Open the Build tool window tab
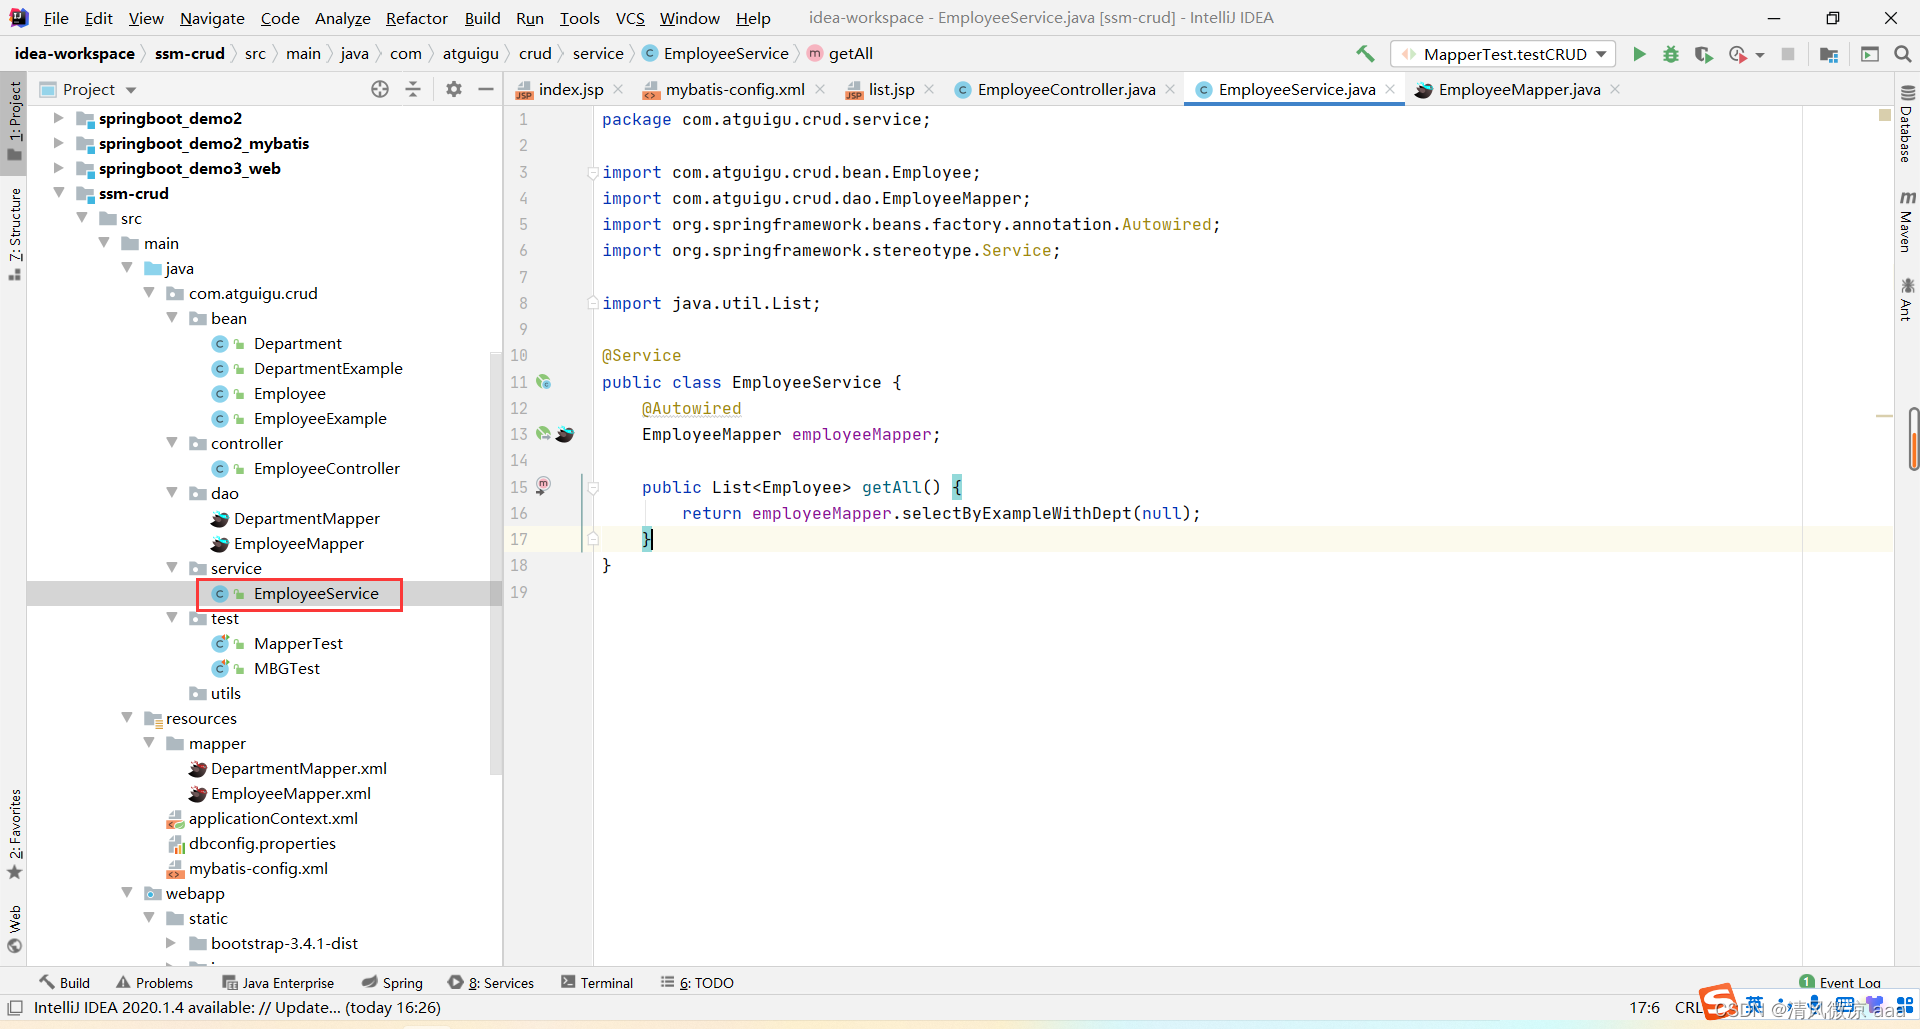The height and width of the screenshot is (1029, 1920). click(x=65, y=983)
